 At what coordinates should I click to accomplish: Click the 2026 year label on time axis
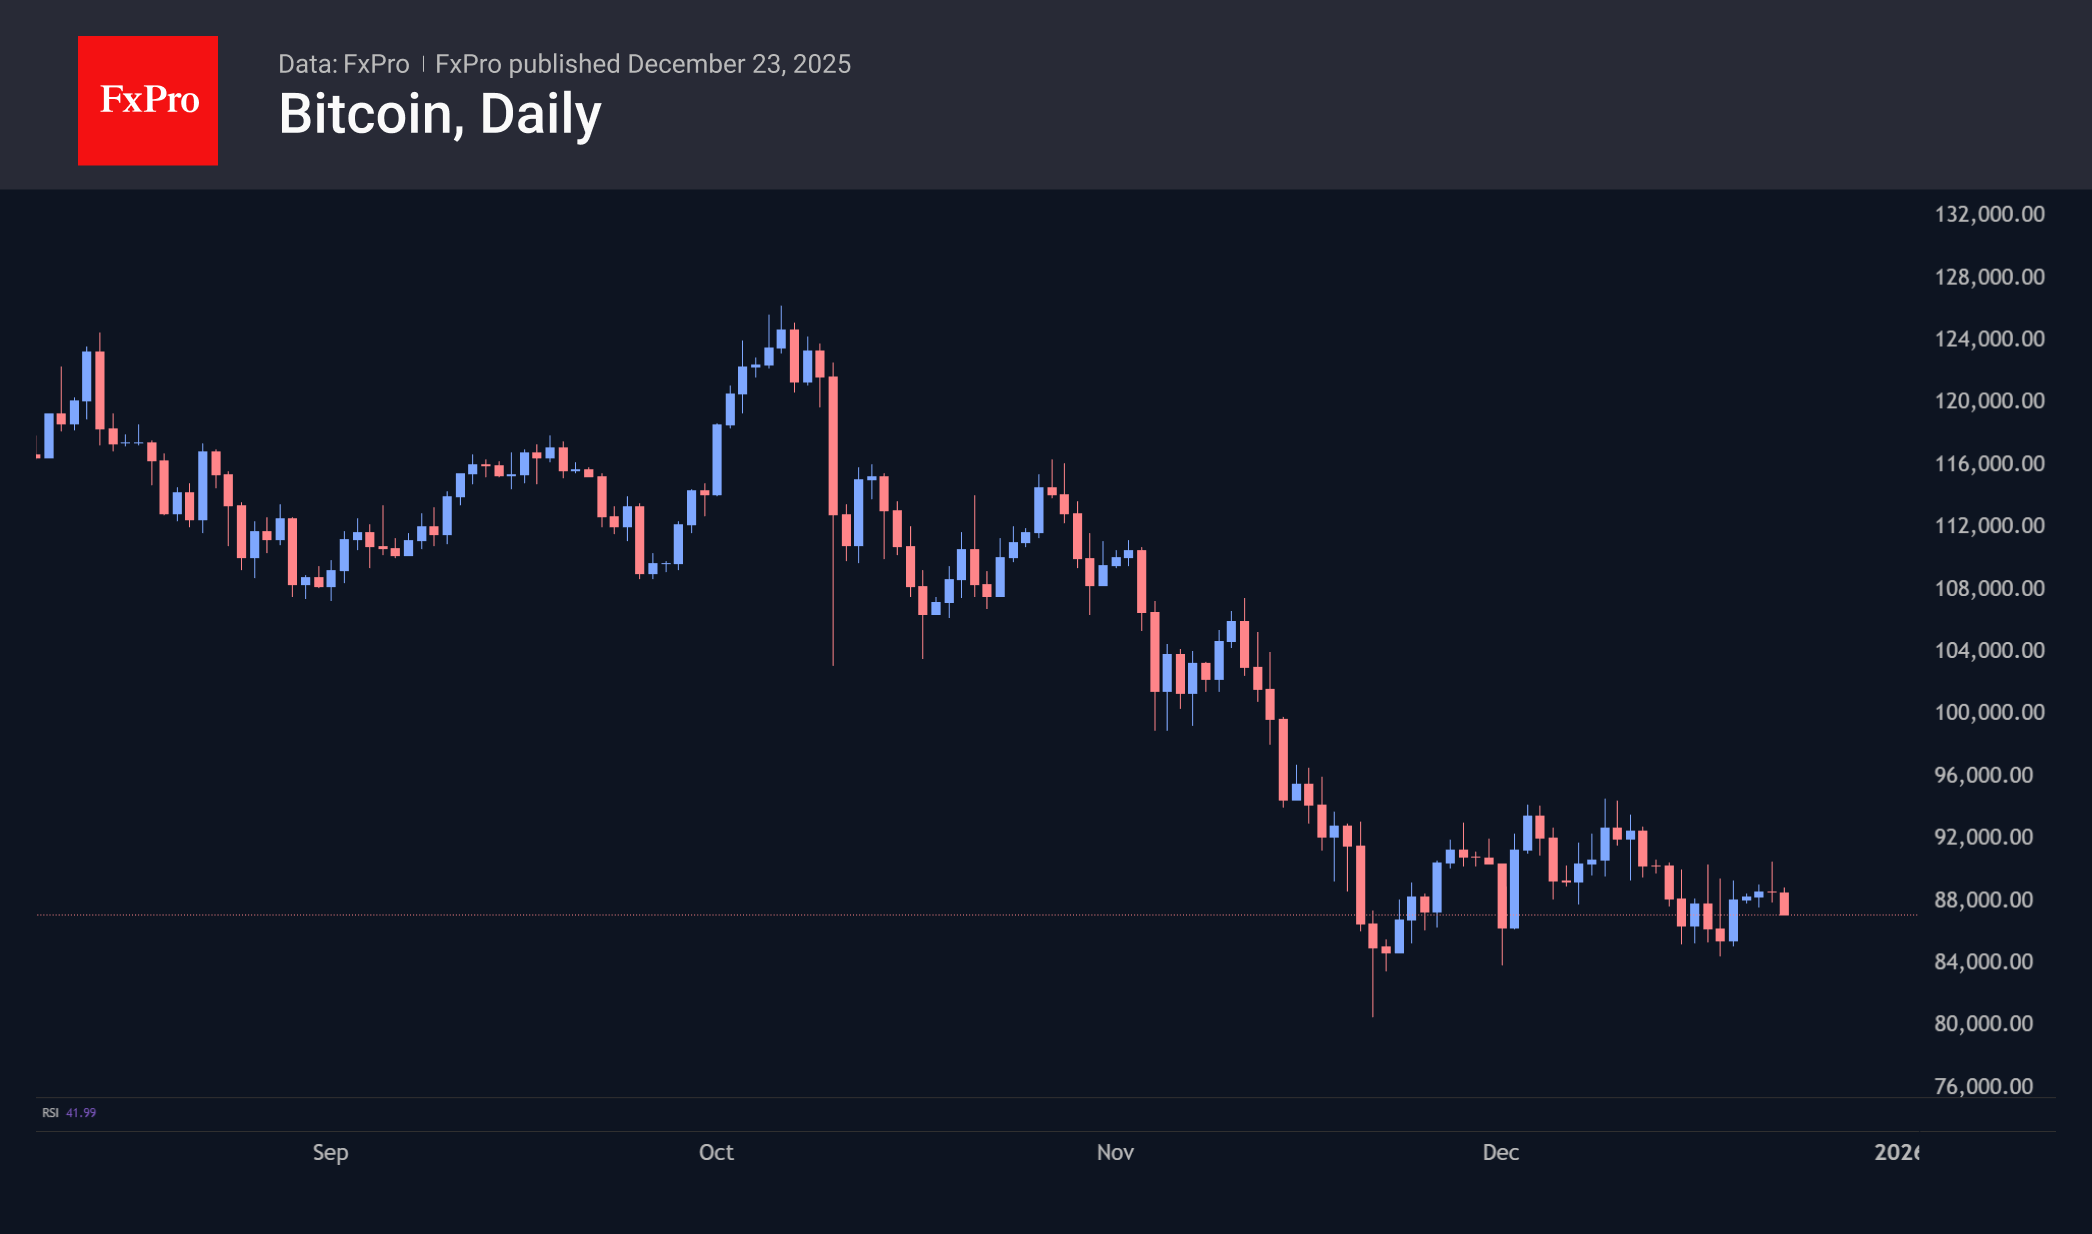coord(1896,1152)
